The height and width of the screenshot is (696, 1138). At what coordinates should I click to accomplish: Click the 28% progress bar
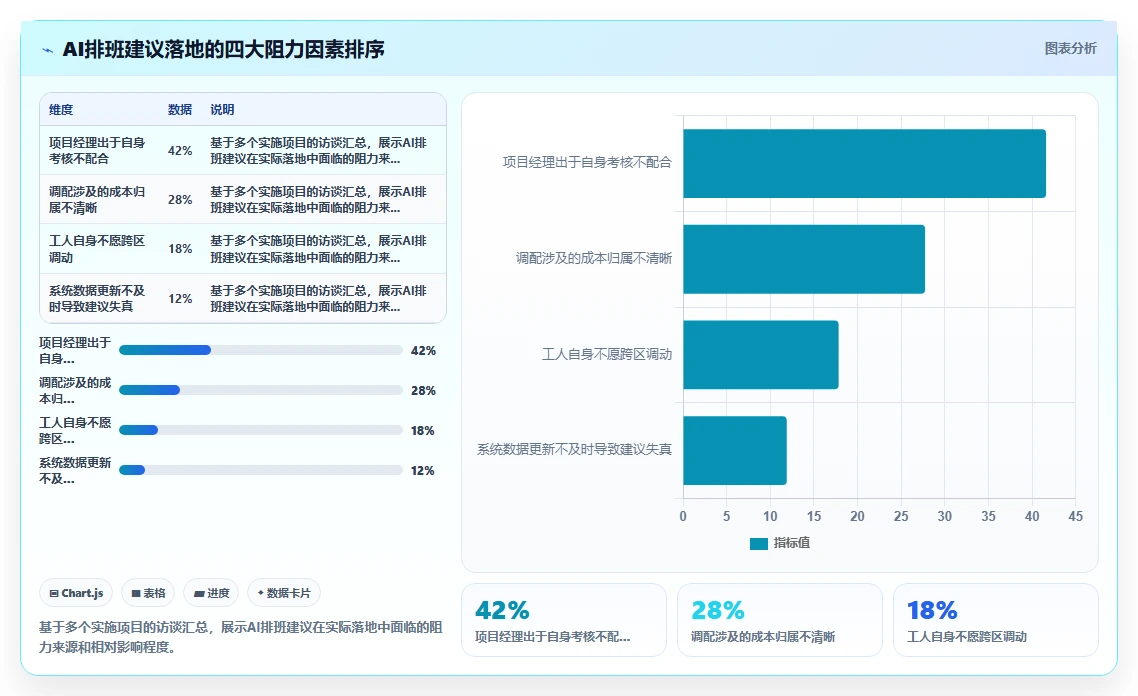(261, 390)
